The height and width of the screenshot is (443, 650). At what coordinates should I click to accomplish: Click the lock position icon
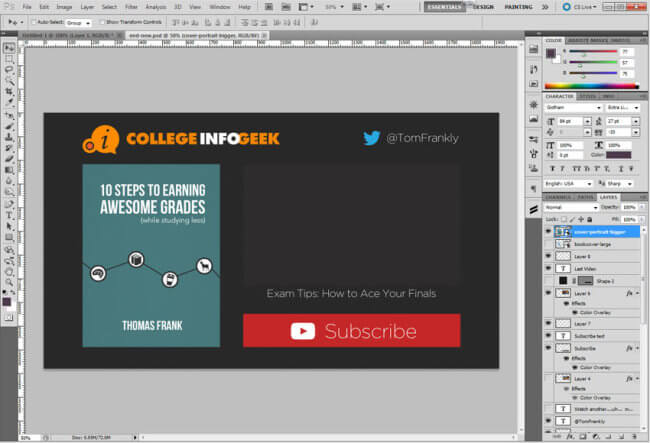point(581,219)
